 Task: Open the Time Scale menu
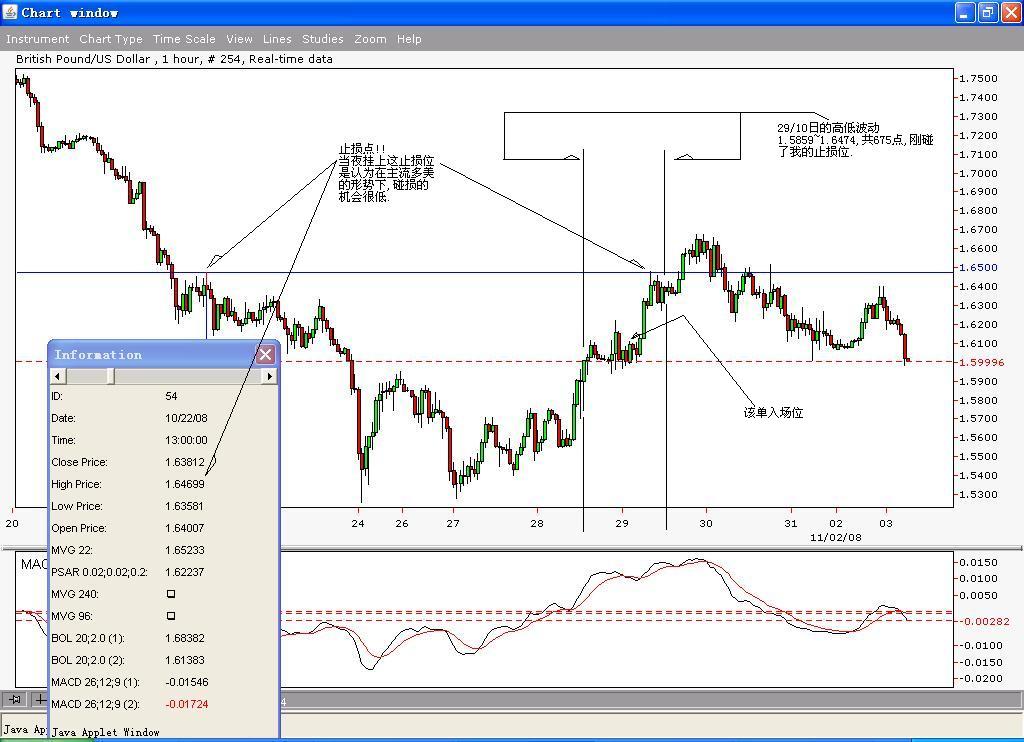(184, 39)
